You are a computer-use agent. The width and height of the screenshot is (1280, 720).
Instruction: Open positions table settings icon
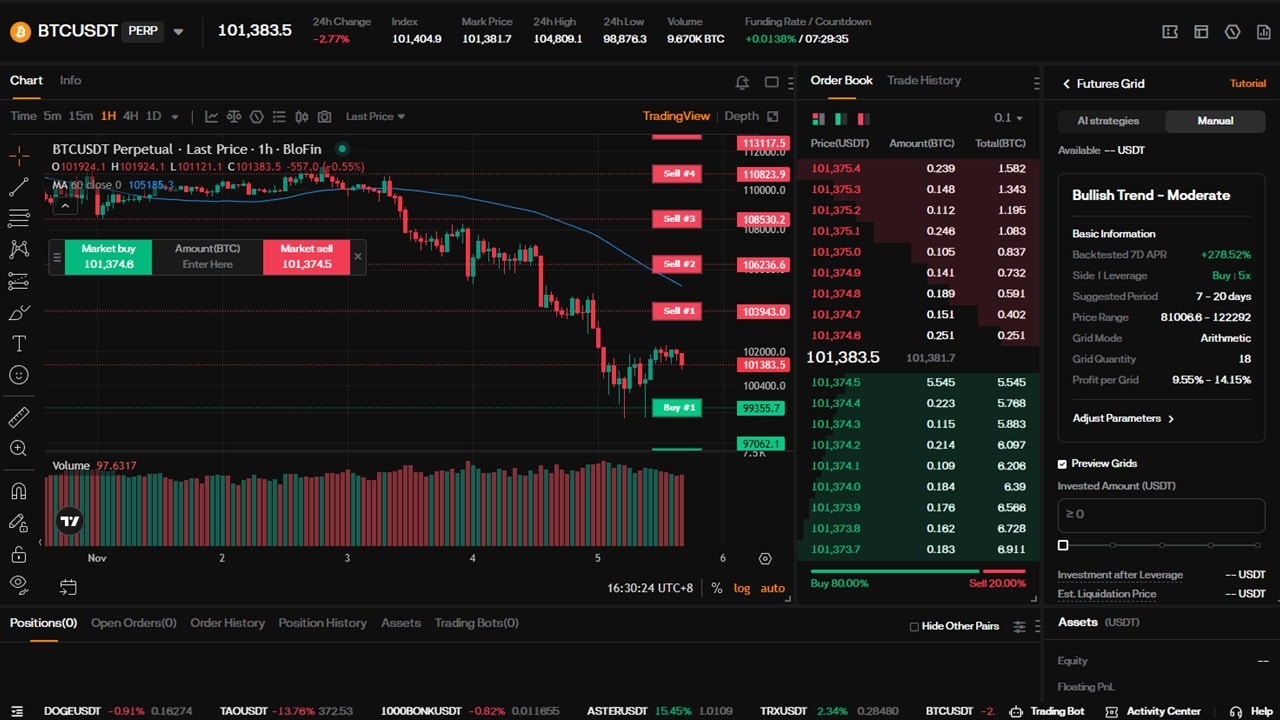[1020, 627]
